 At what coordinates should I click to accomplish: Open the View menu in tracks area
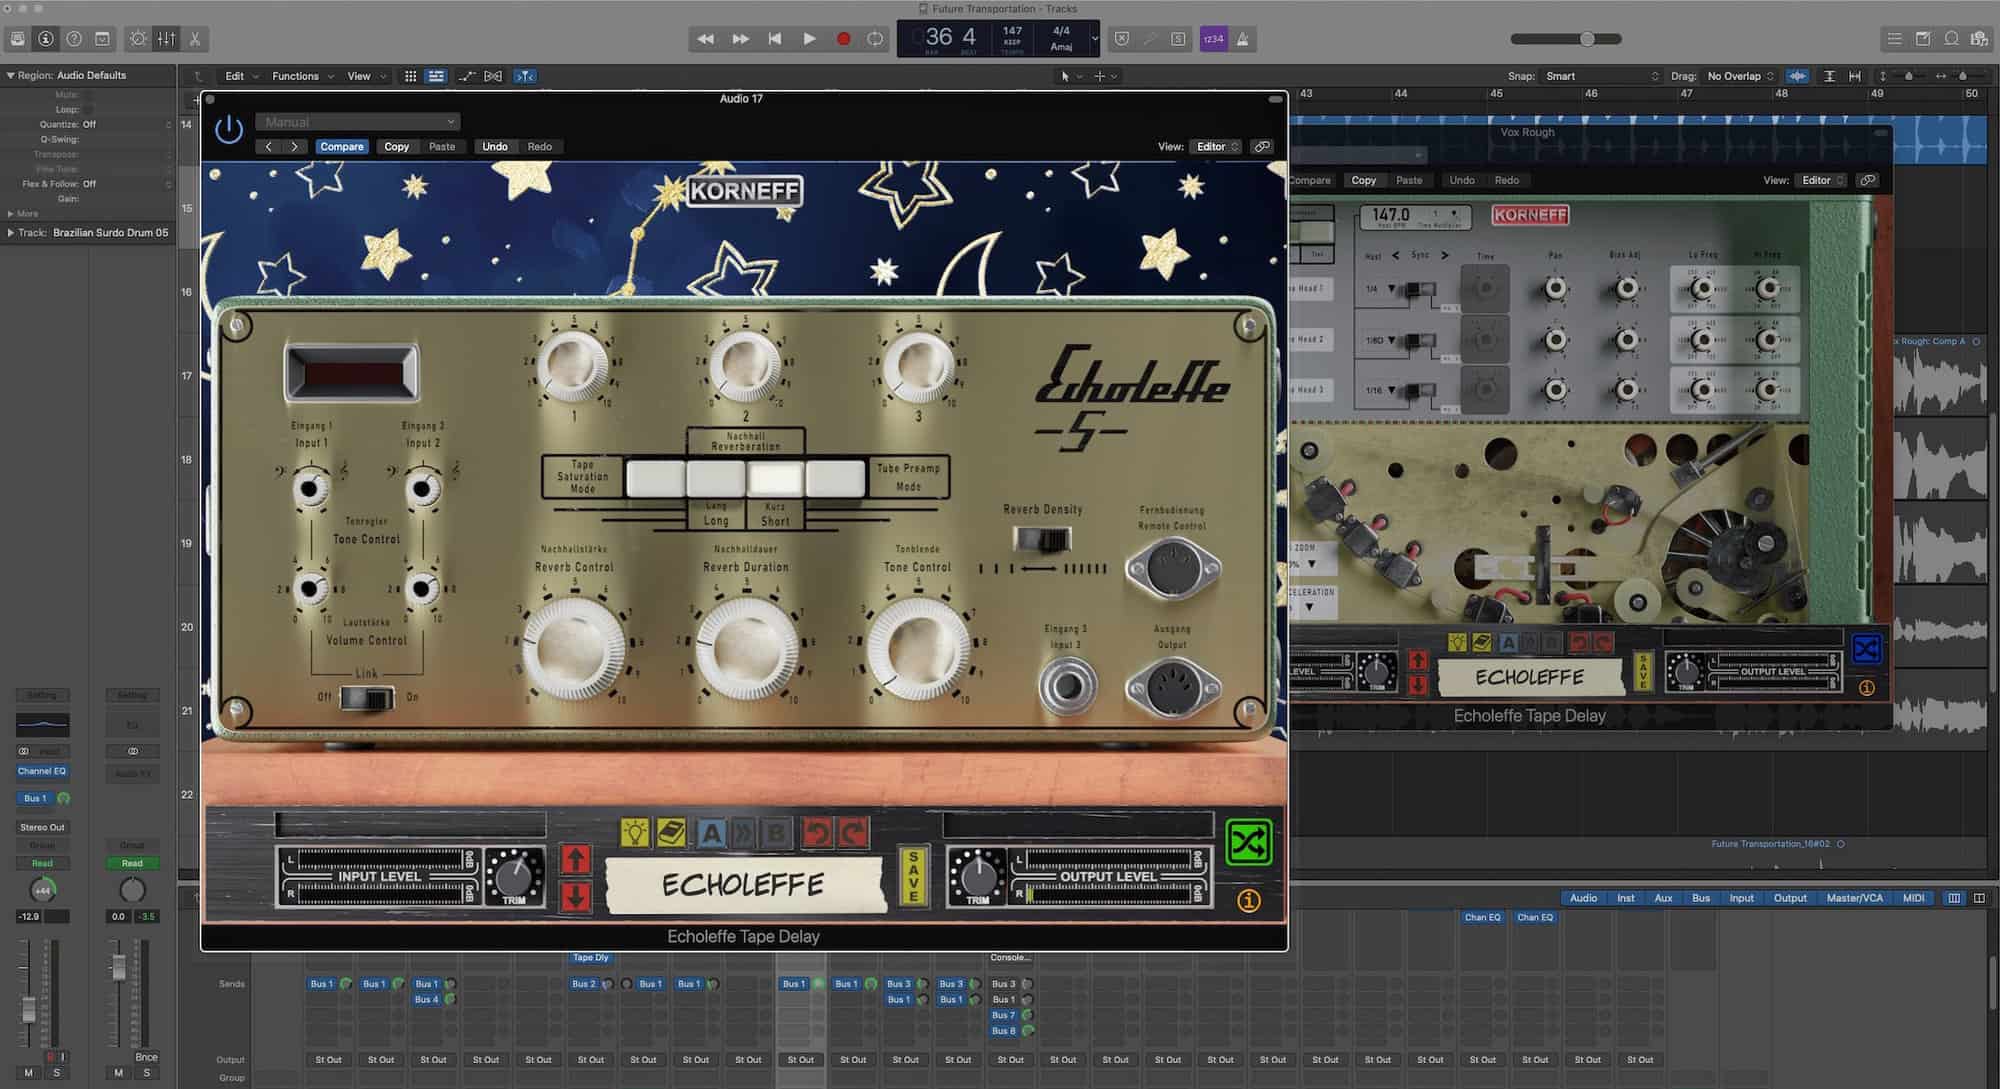coord(365,76)
